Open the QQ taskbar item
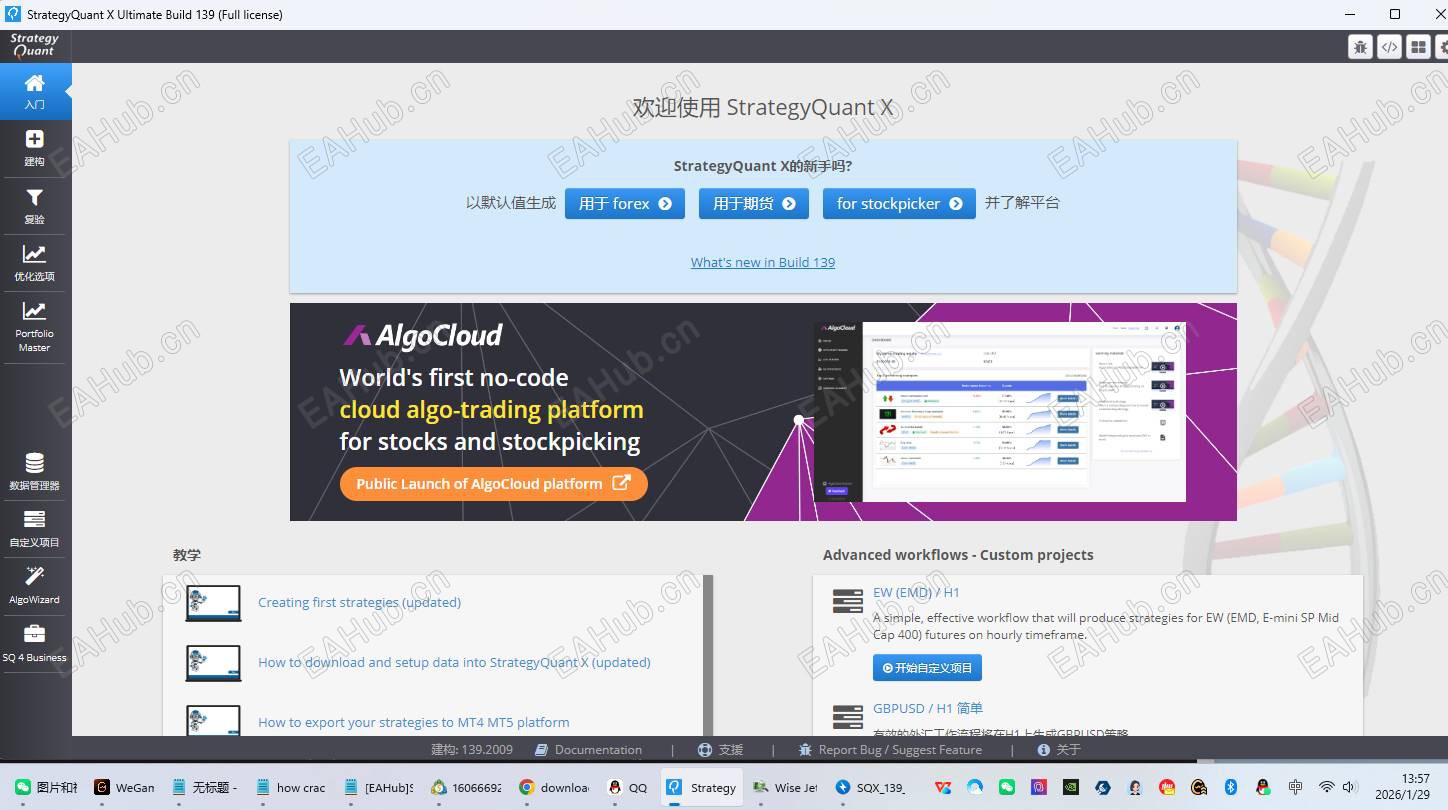 pos(628,788)
